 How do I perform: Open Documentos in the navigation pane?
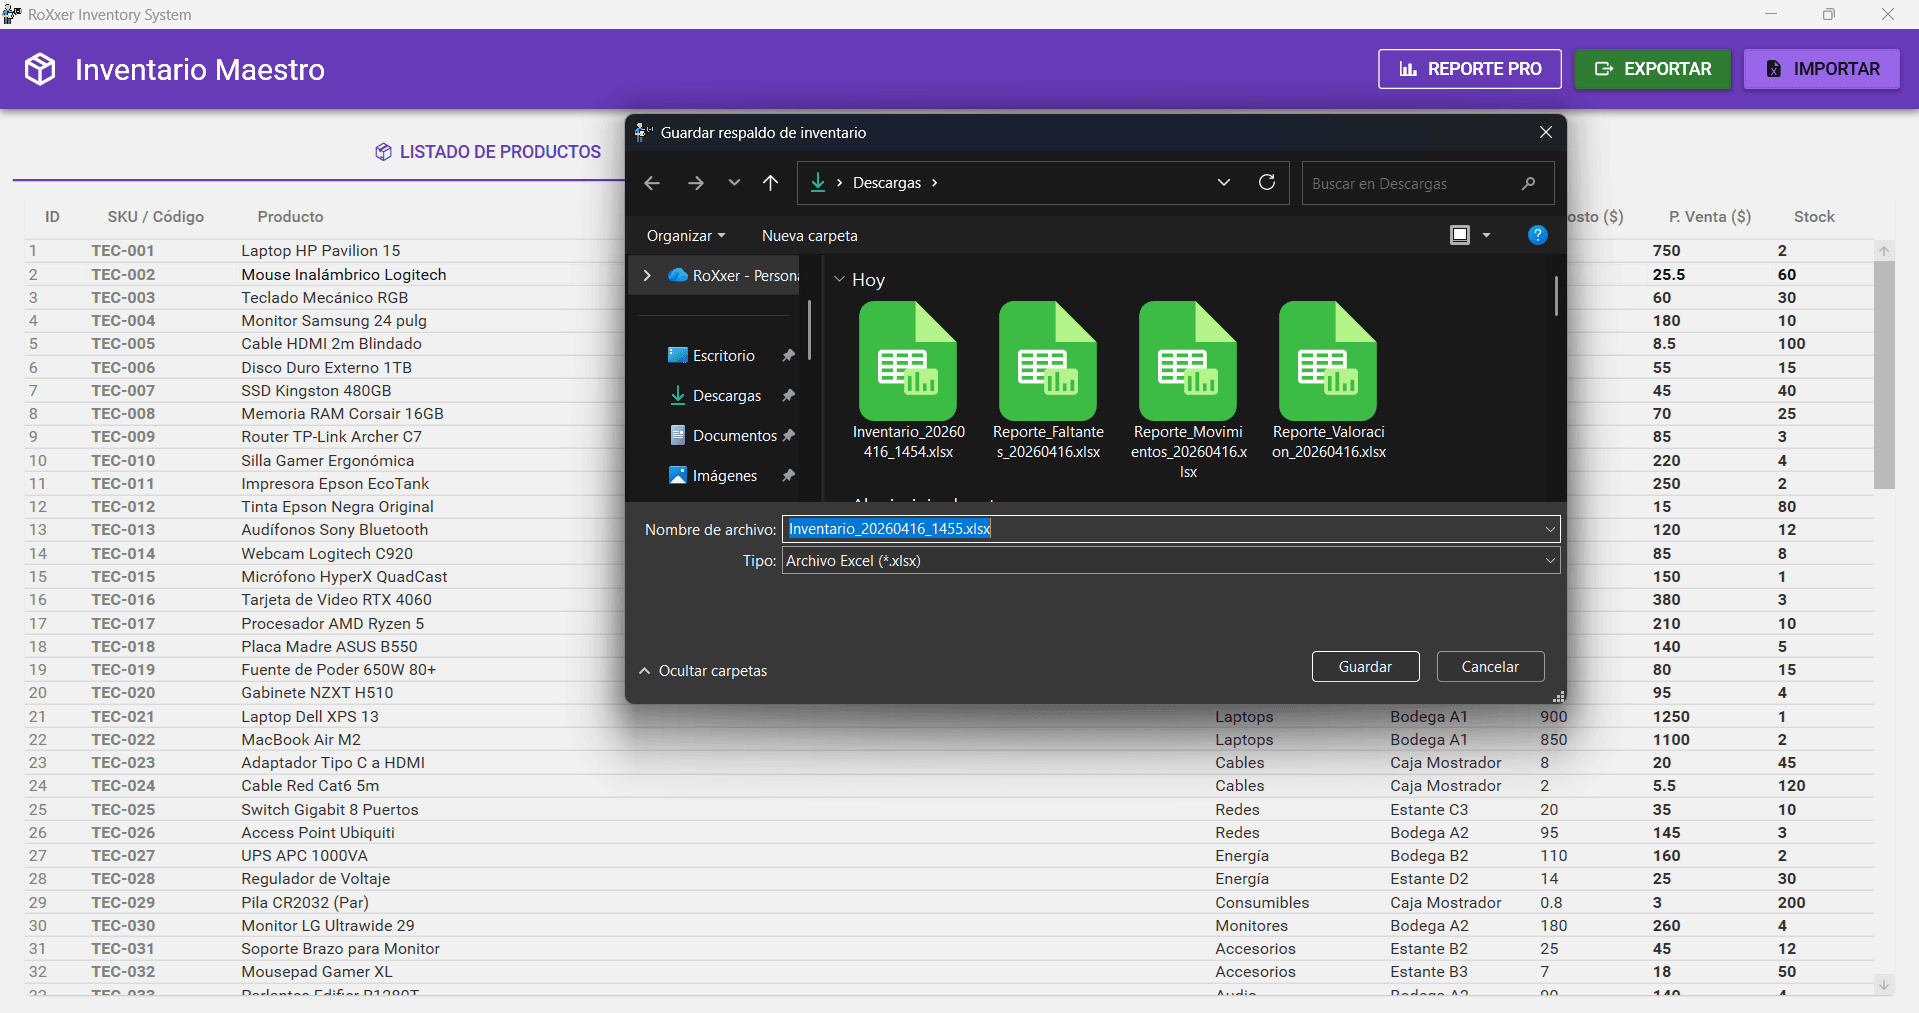click(x=723, y=436)
